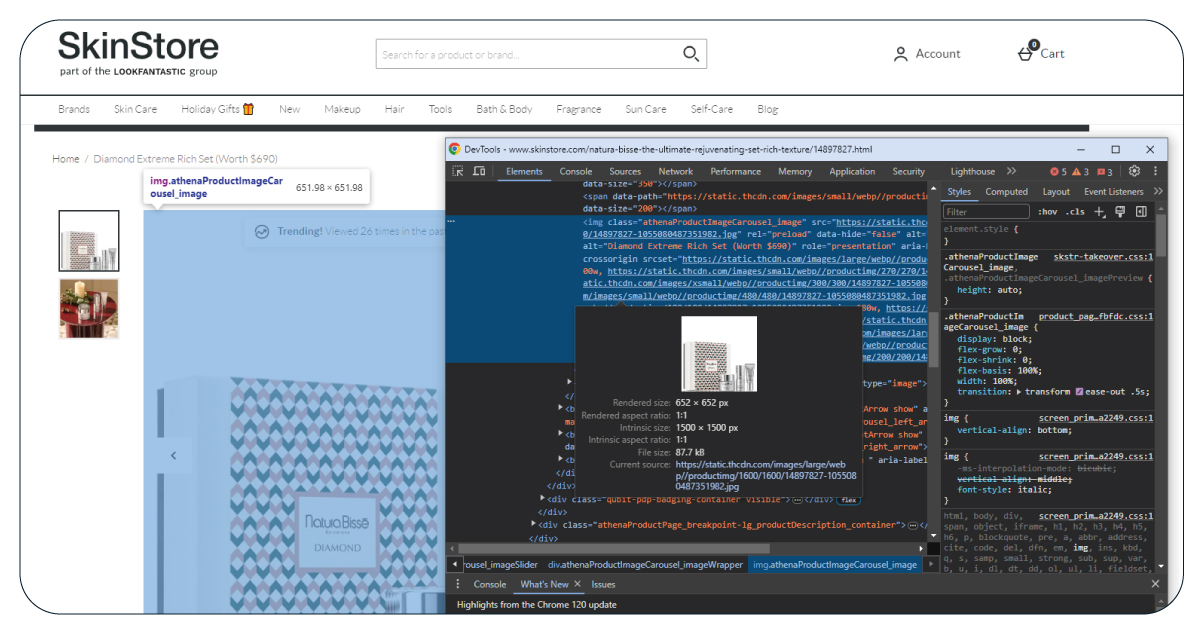Click the flex badge in the elements tree
Image resolution: width=1203 pixels, height=634 pixels.
[x=848, y=499]
